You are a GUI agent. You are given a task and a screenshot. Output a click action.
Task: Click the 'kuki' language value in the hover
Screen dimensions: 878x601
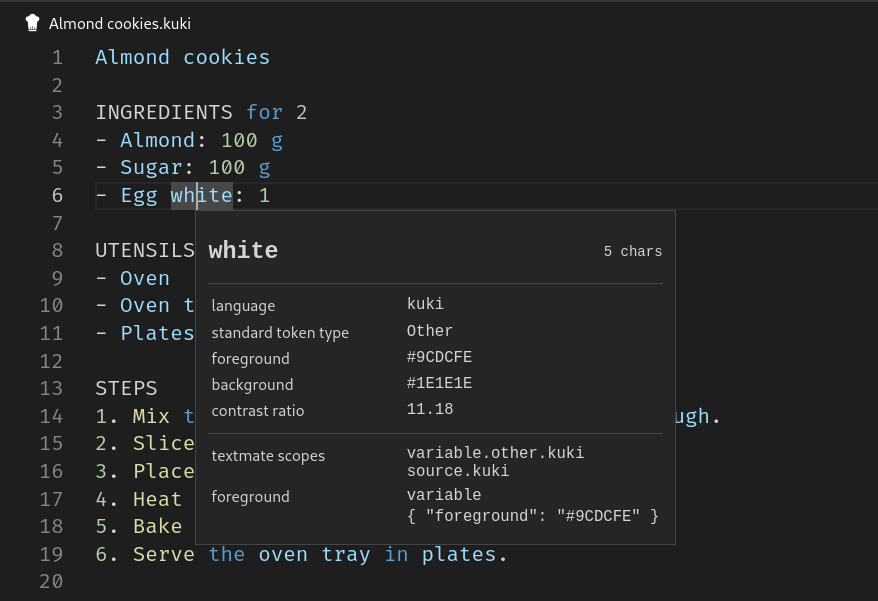424,304
